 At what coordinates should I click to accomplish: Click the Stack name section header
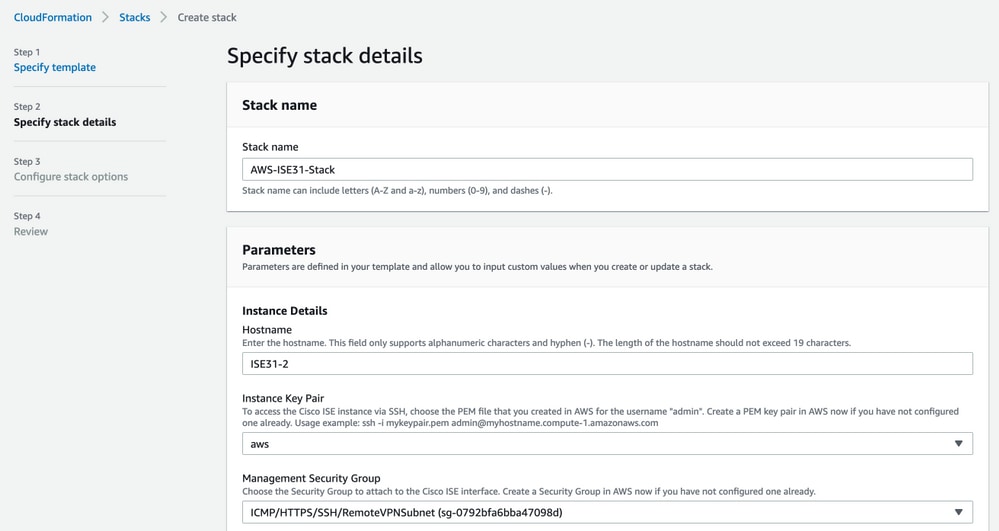[280, 105]
